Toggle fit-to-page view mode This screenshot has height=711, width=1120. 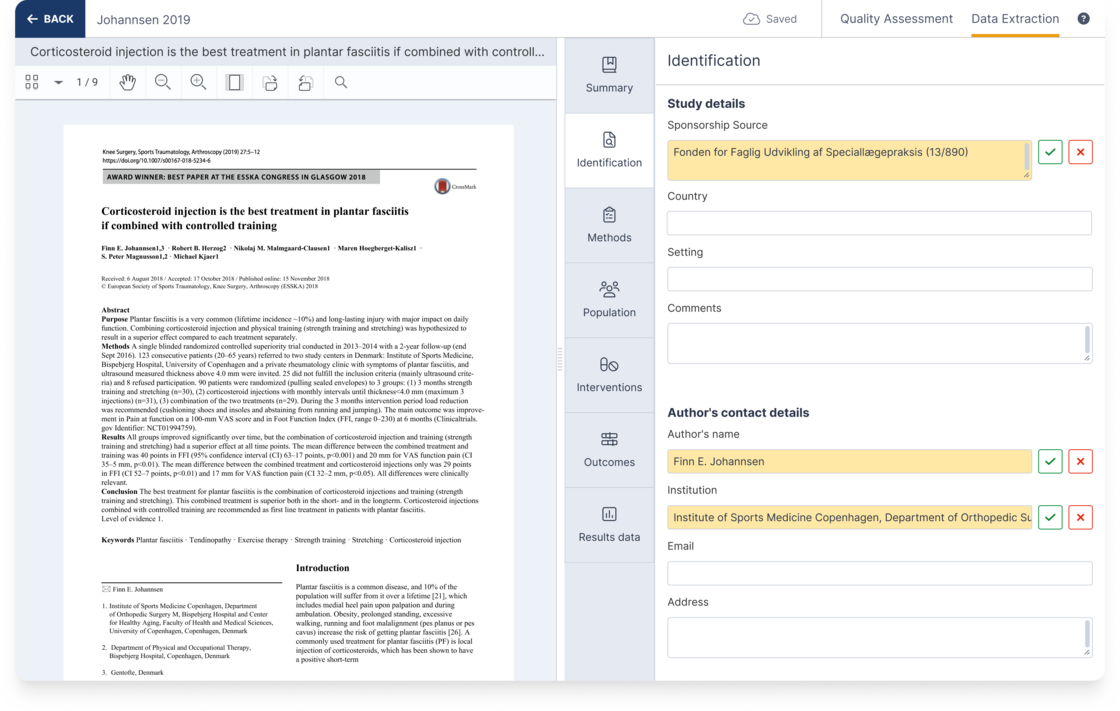coord(234,82)
